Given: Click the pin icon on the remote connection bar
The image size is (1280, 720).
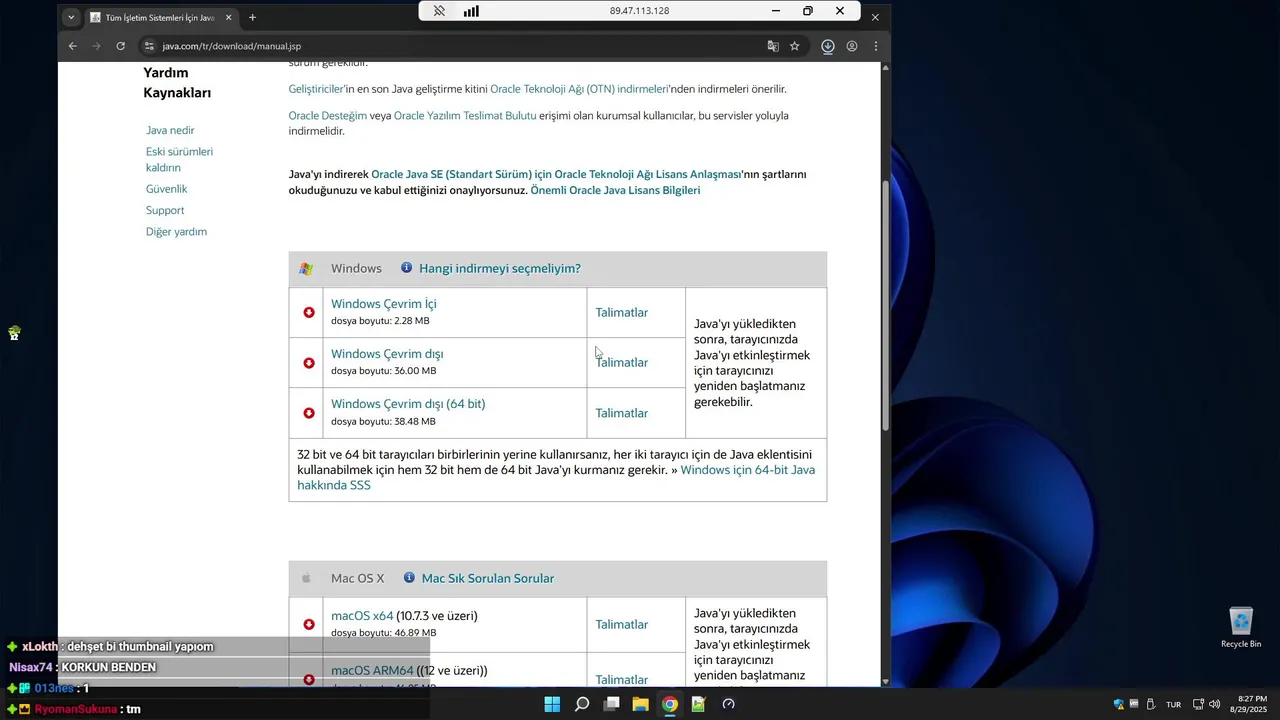Looking at the screenshot, I should pyautogui.click(x=439, y=11).
